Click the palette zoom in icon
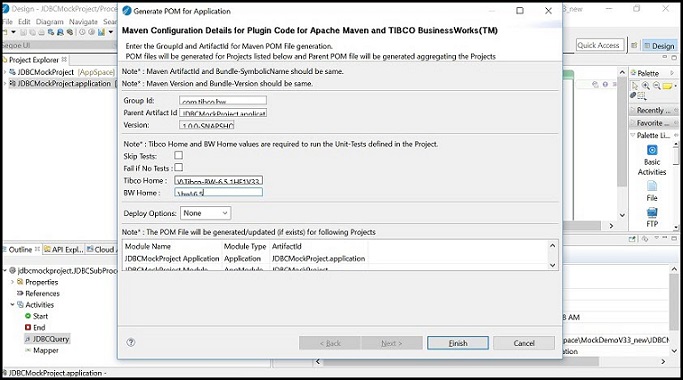The image size is (683, 380). coord(646,86)
